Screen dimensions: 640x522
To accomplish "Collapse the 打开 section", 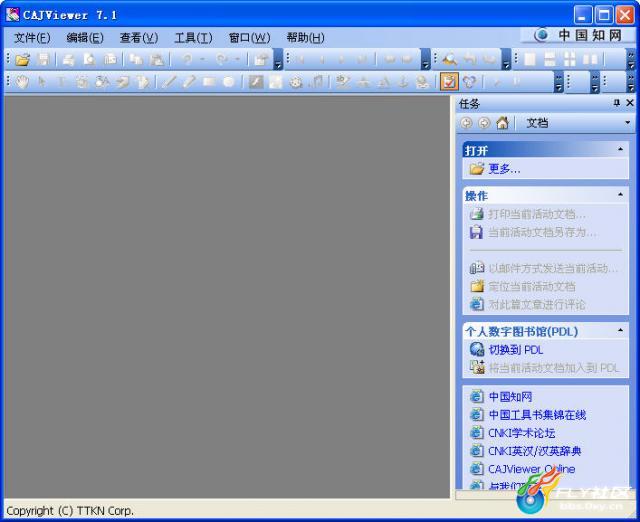I will [620, 149].
